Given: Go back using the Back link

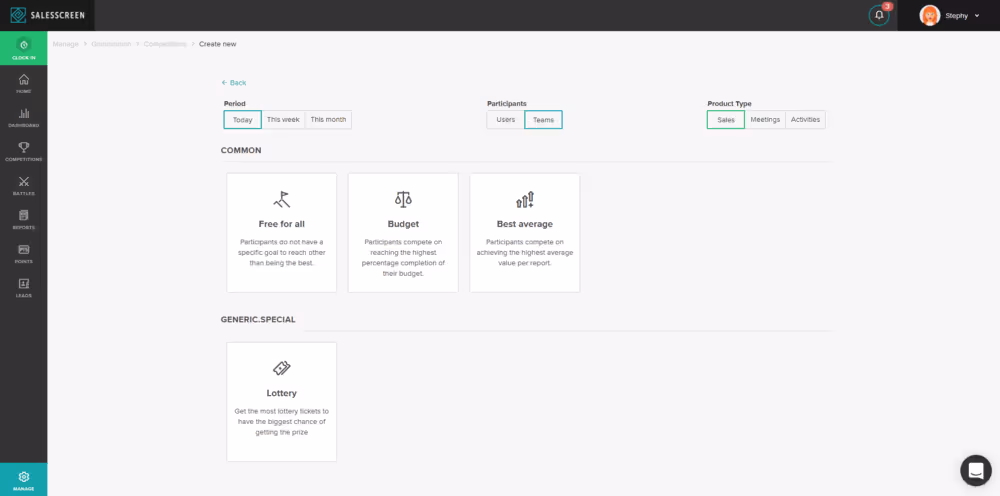Looking at the screenshot, I should click(234, 83).
